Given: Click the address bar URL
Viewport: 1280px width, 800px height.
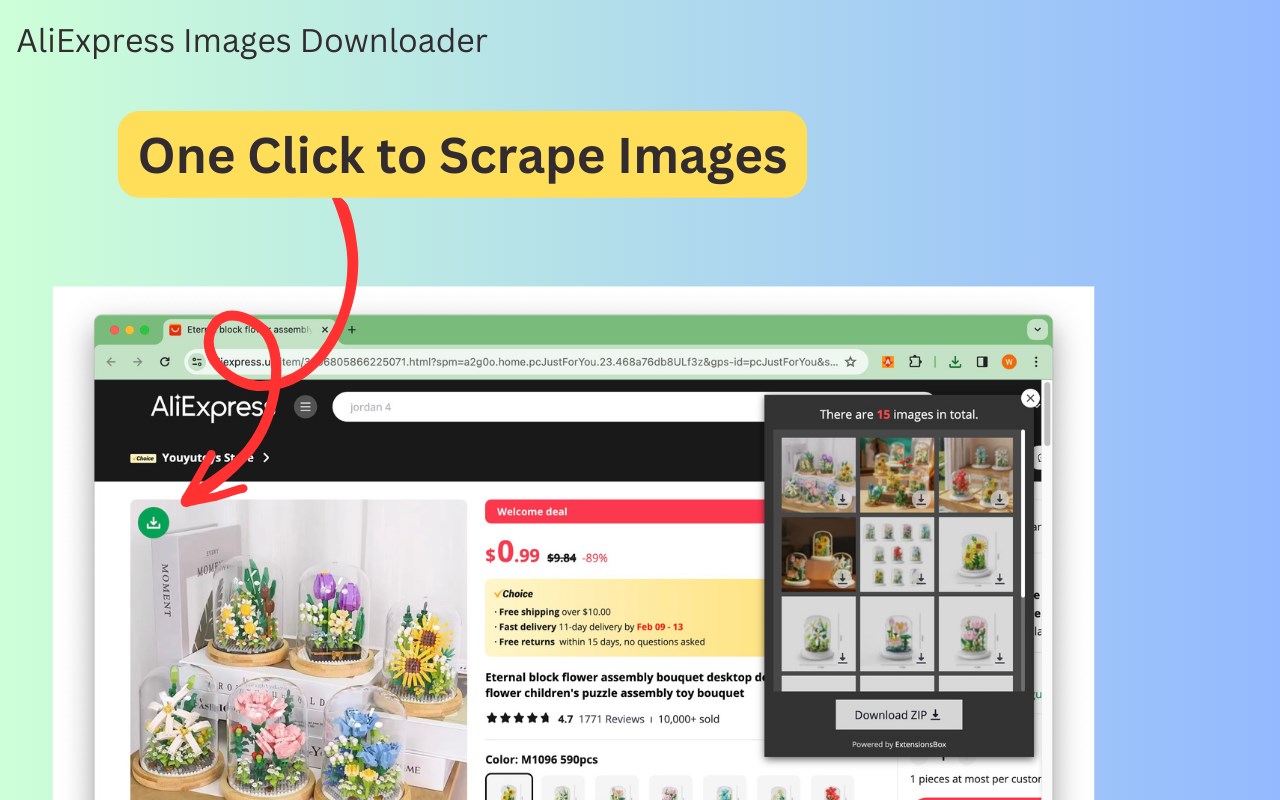Looking at the screenshot, I should click(525, 361).
